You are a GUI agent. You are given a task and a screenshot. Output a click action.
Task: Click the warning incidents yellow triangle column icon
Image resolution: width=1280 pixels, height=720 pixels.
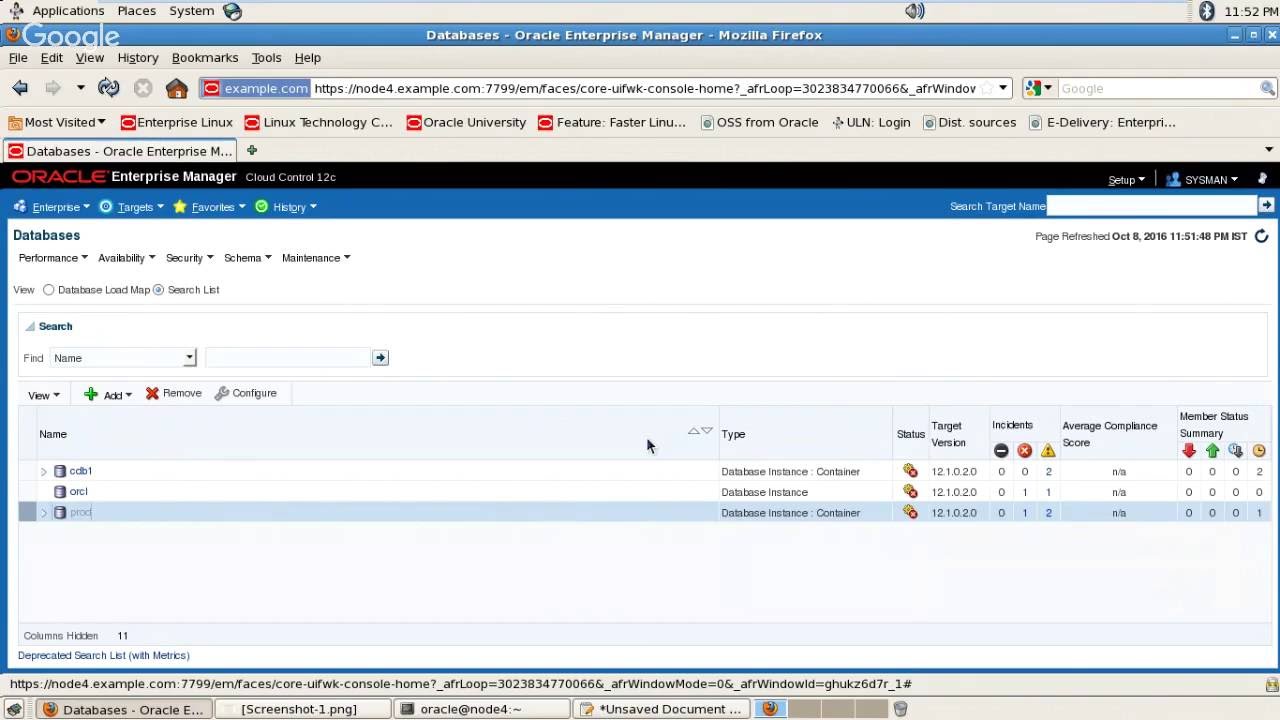coord(1048,451)
